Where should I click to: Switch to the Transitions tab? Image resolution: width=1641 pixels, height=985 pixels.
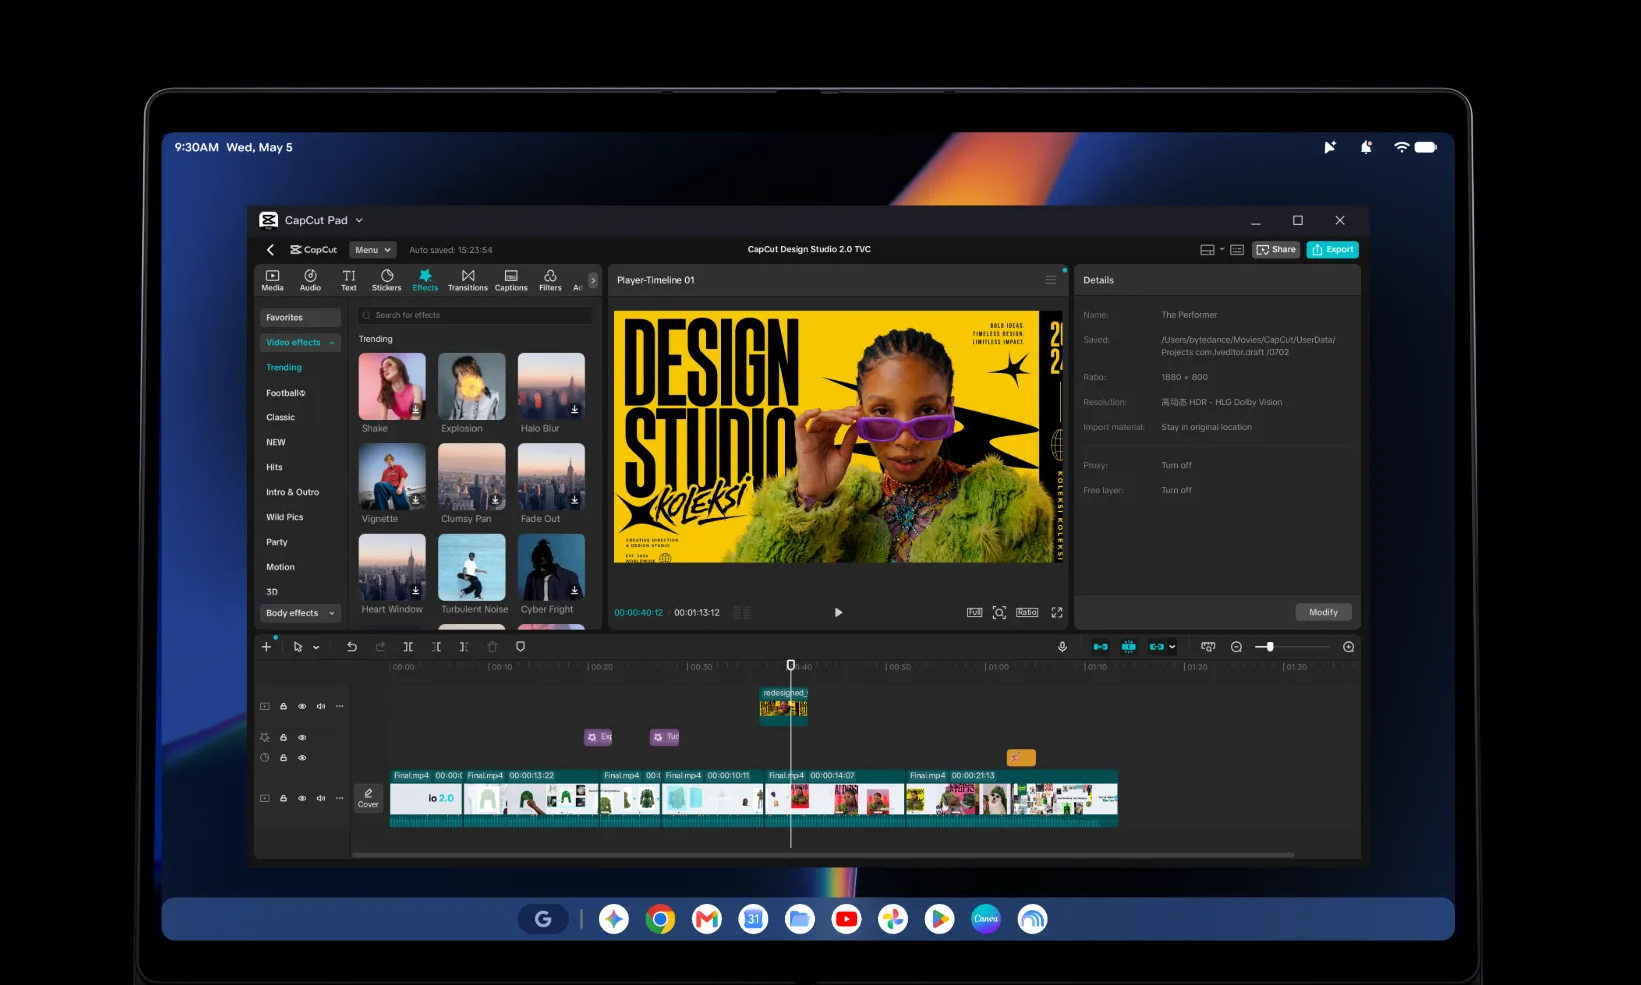click(468, 280)
